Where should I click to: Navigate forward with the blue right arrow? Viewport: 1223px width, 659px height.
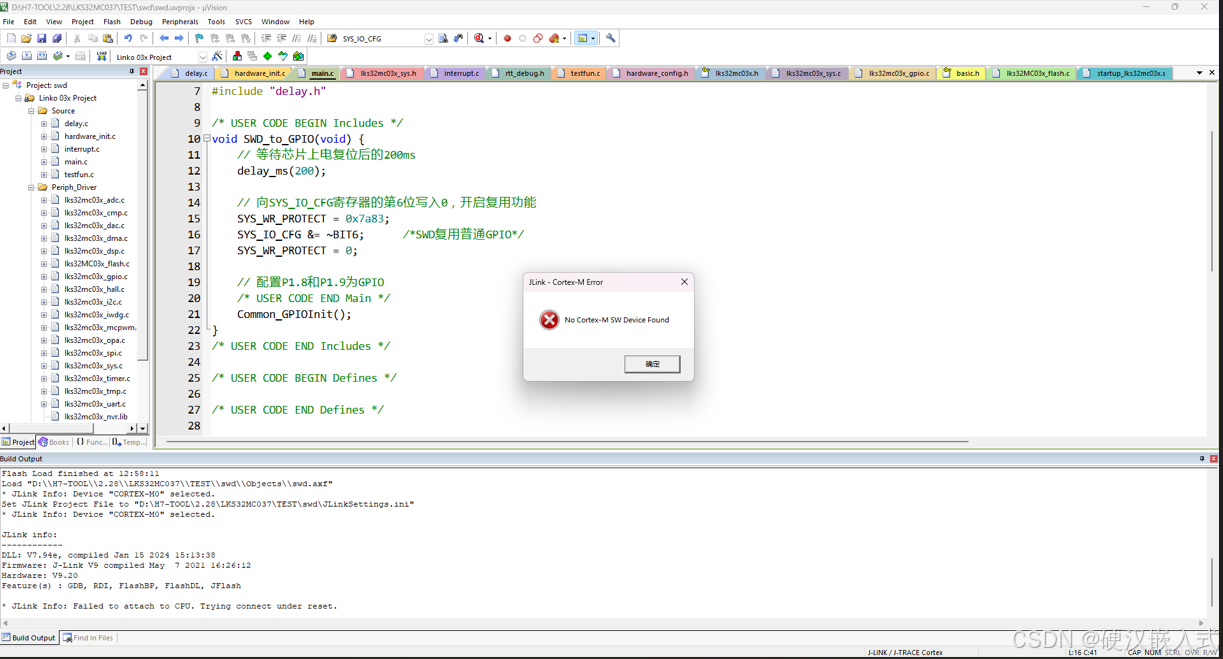pos(179,39)
